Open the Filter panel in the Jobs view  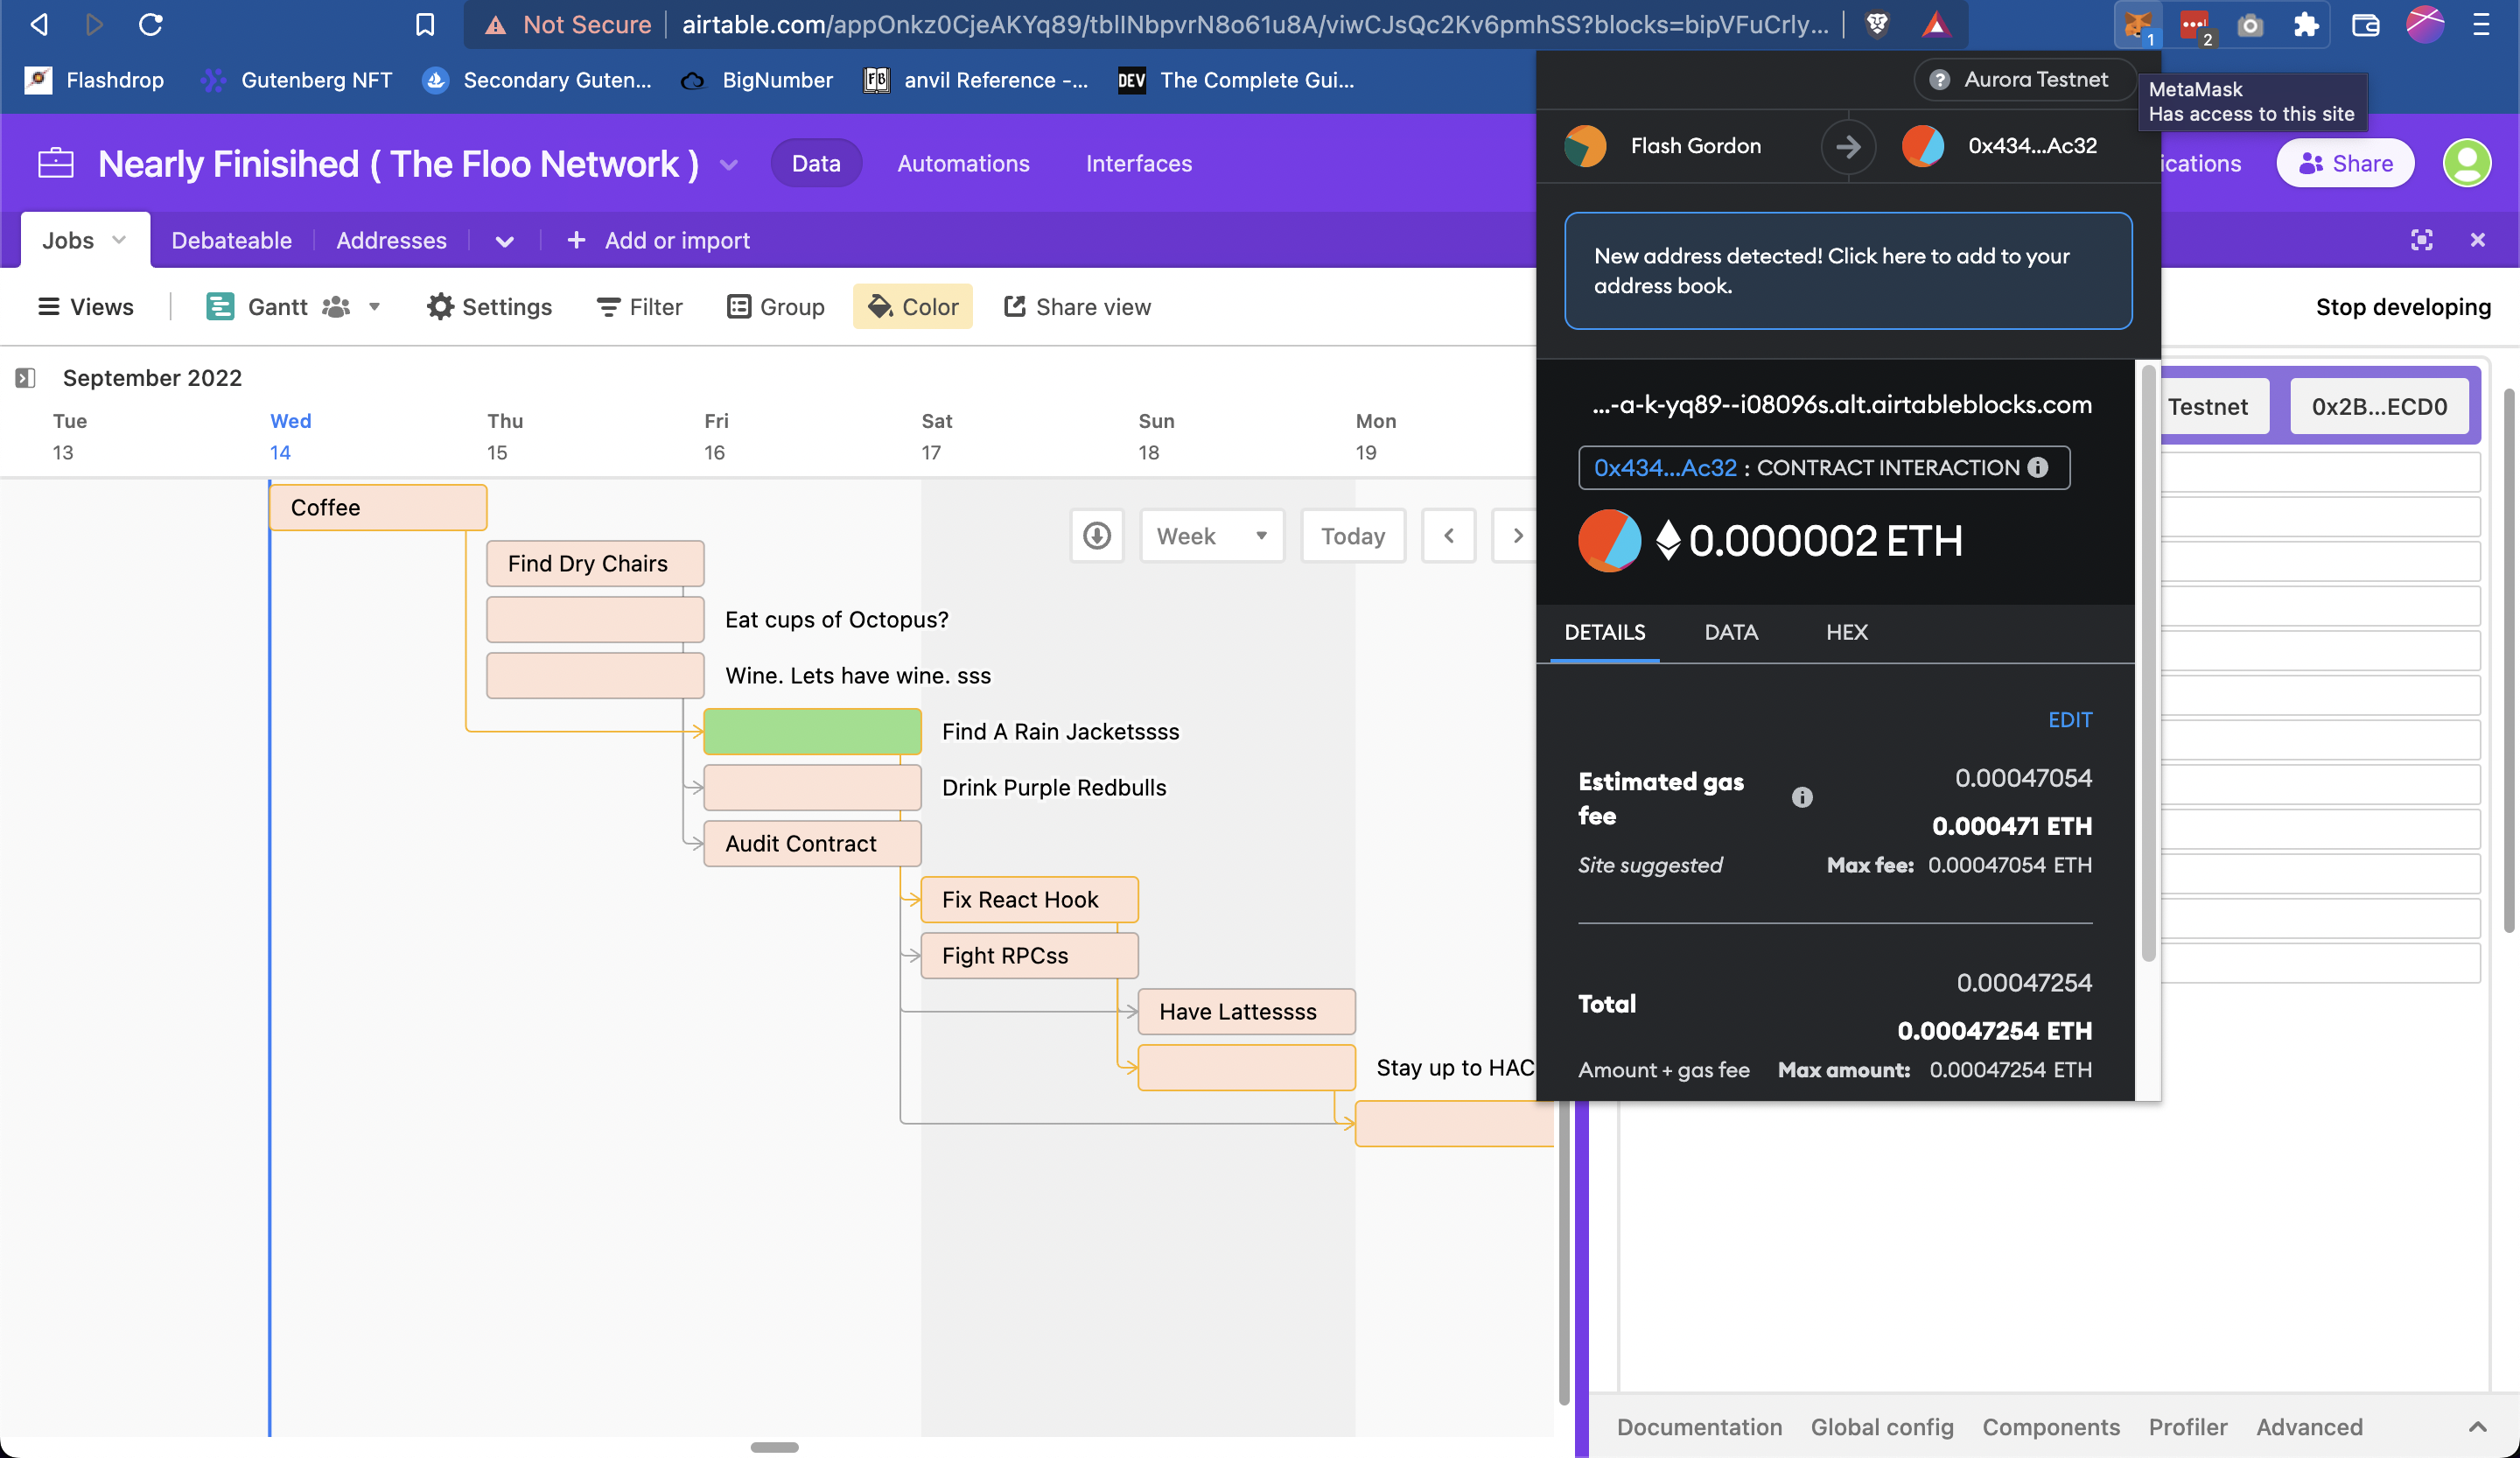639,307
